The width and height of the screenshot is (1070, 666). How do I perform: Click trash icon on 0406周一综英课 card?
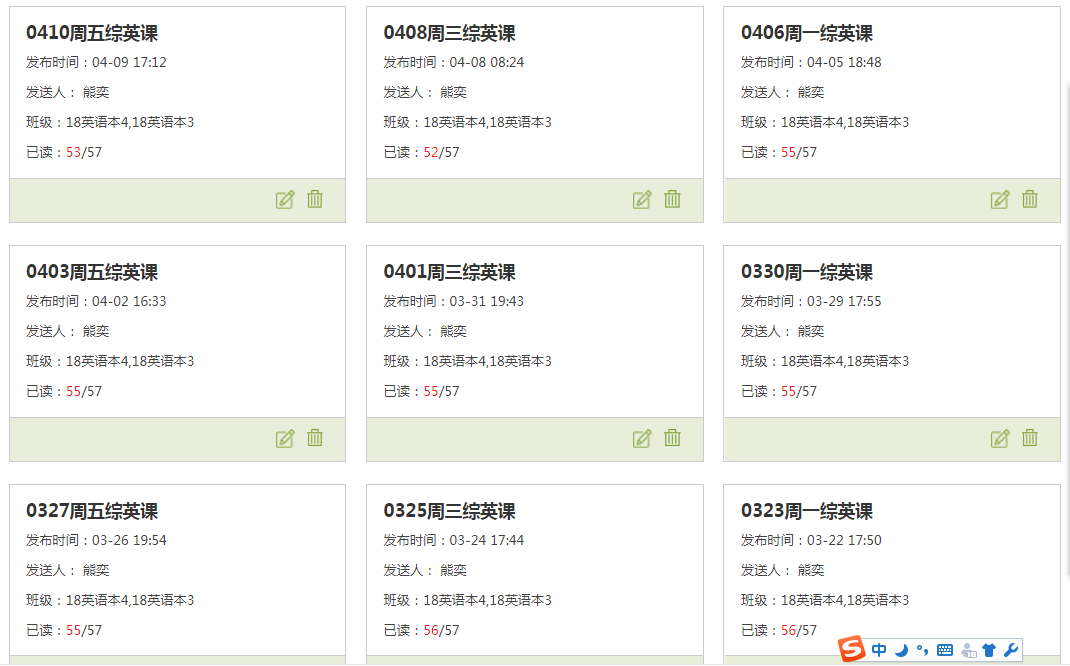coord(1030,199)
